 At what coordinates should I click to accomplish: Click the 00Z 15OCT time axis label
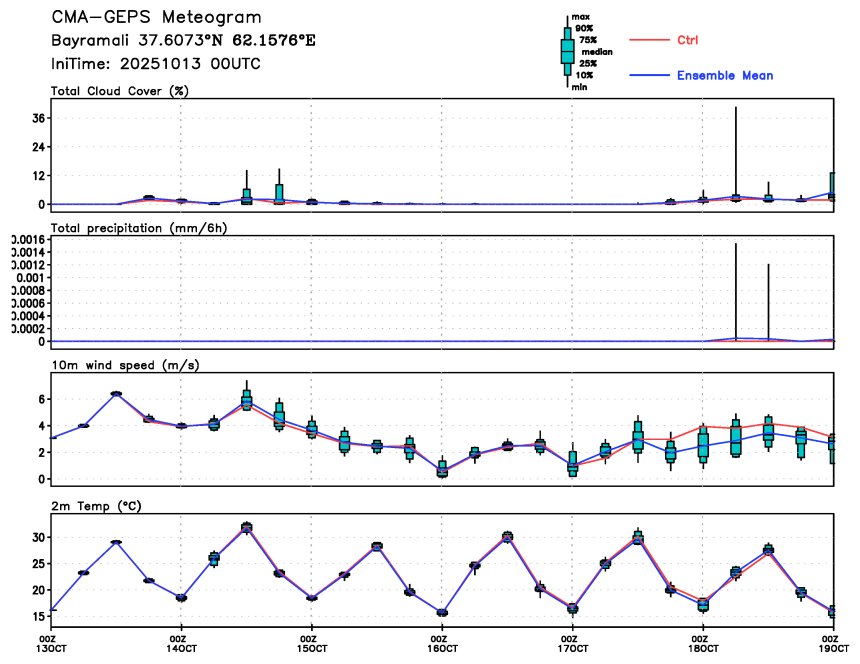tap(312, 644)
